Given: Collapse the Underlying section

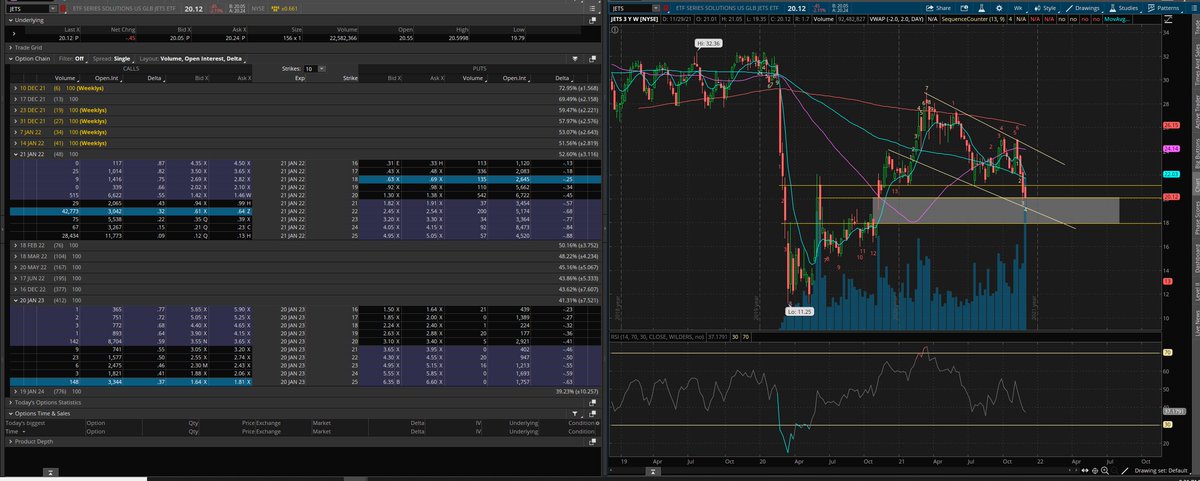Looking at the screenshot, I should pos(11,21).
